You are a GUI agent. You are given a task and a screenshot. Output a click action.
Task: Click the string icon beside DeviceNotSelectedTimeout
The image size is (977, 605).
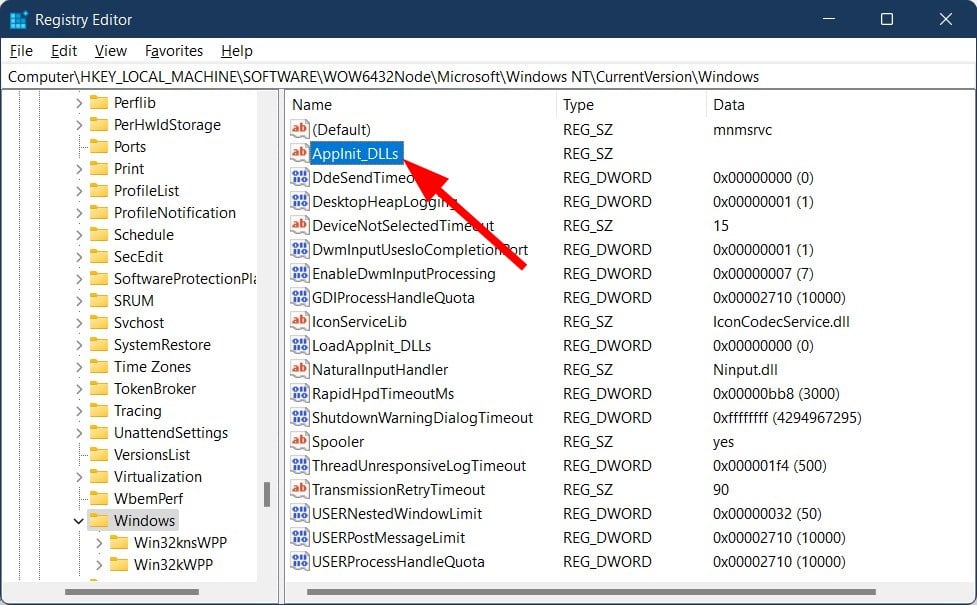(x=300, y=225)
